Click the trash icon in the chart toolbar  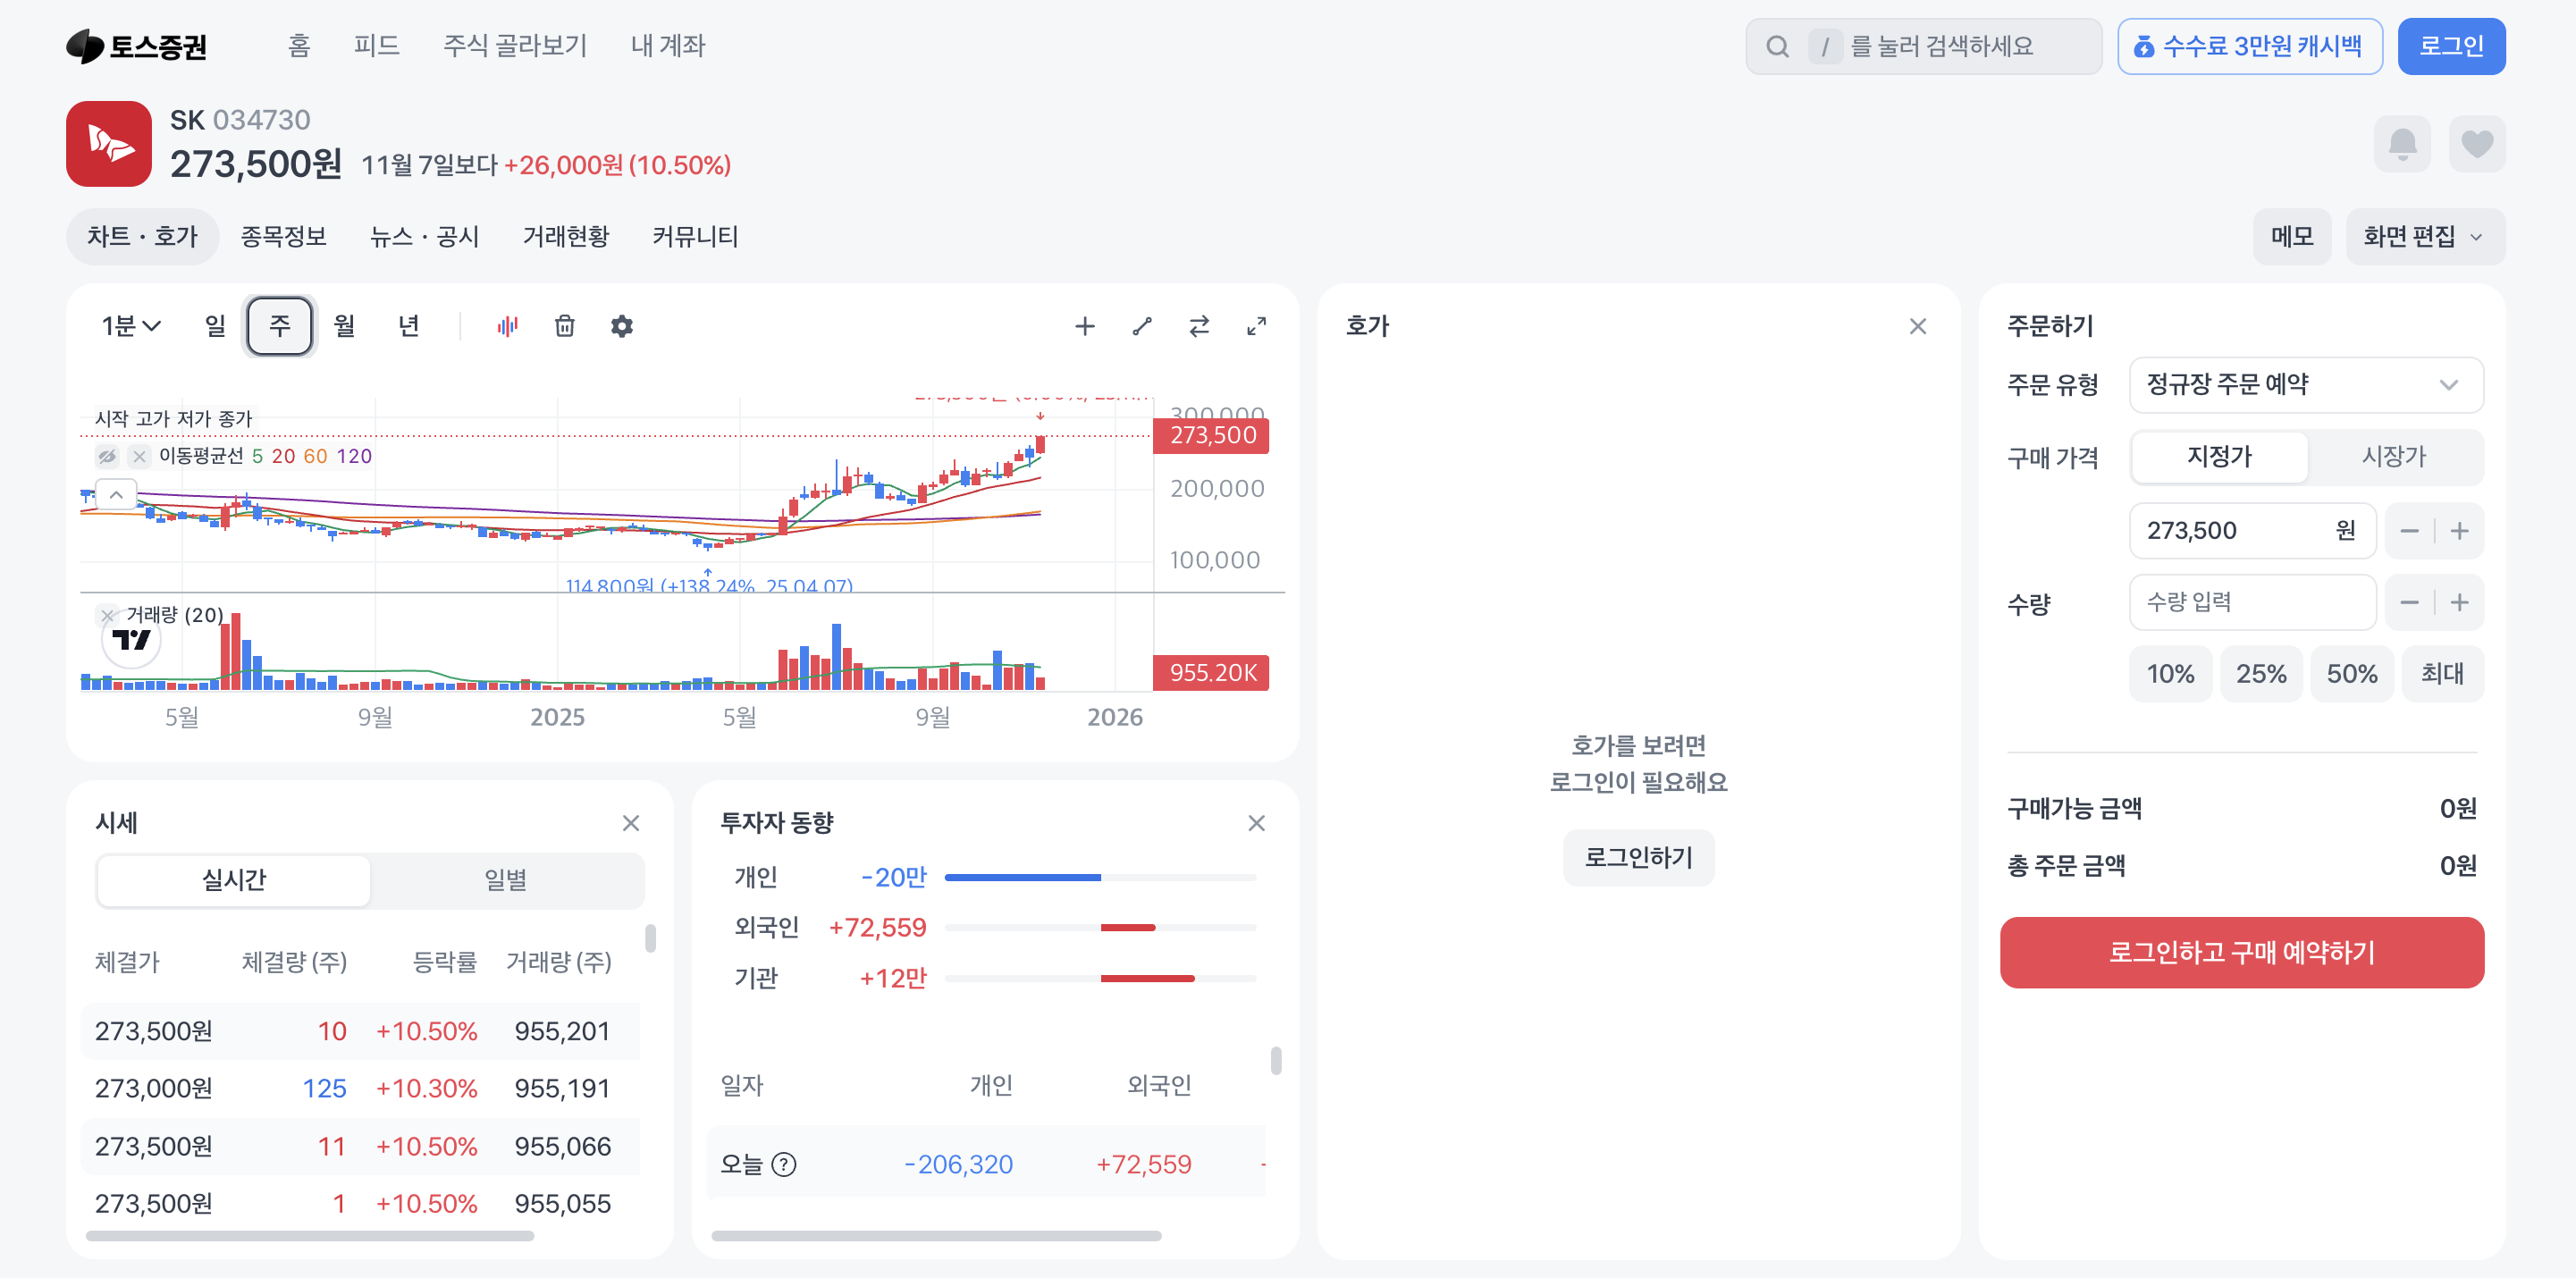564,326
